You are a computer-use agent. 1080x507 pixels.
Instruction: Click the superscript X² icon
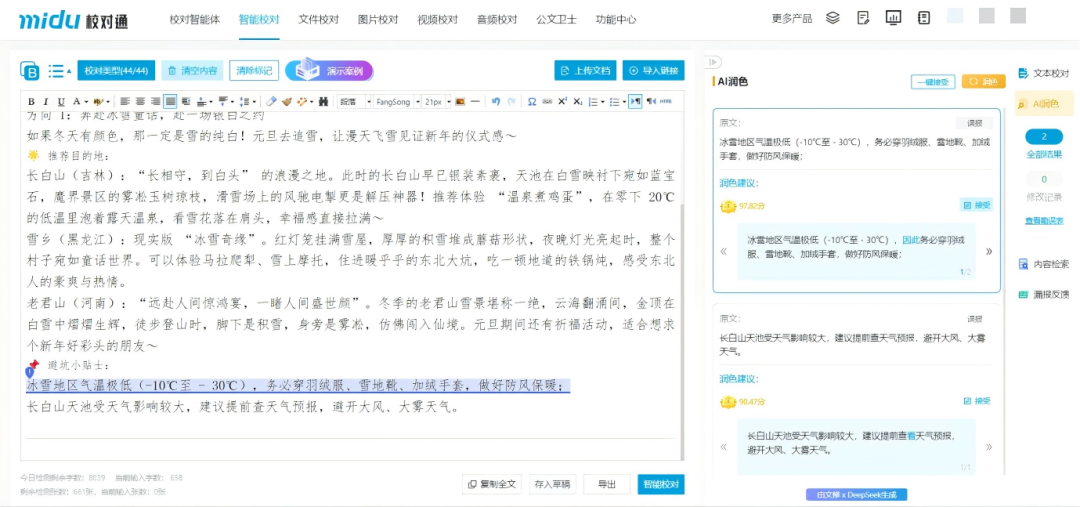coord(563,102)
